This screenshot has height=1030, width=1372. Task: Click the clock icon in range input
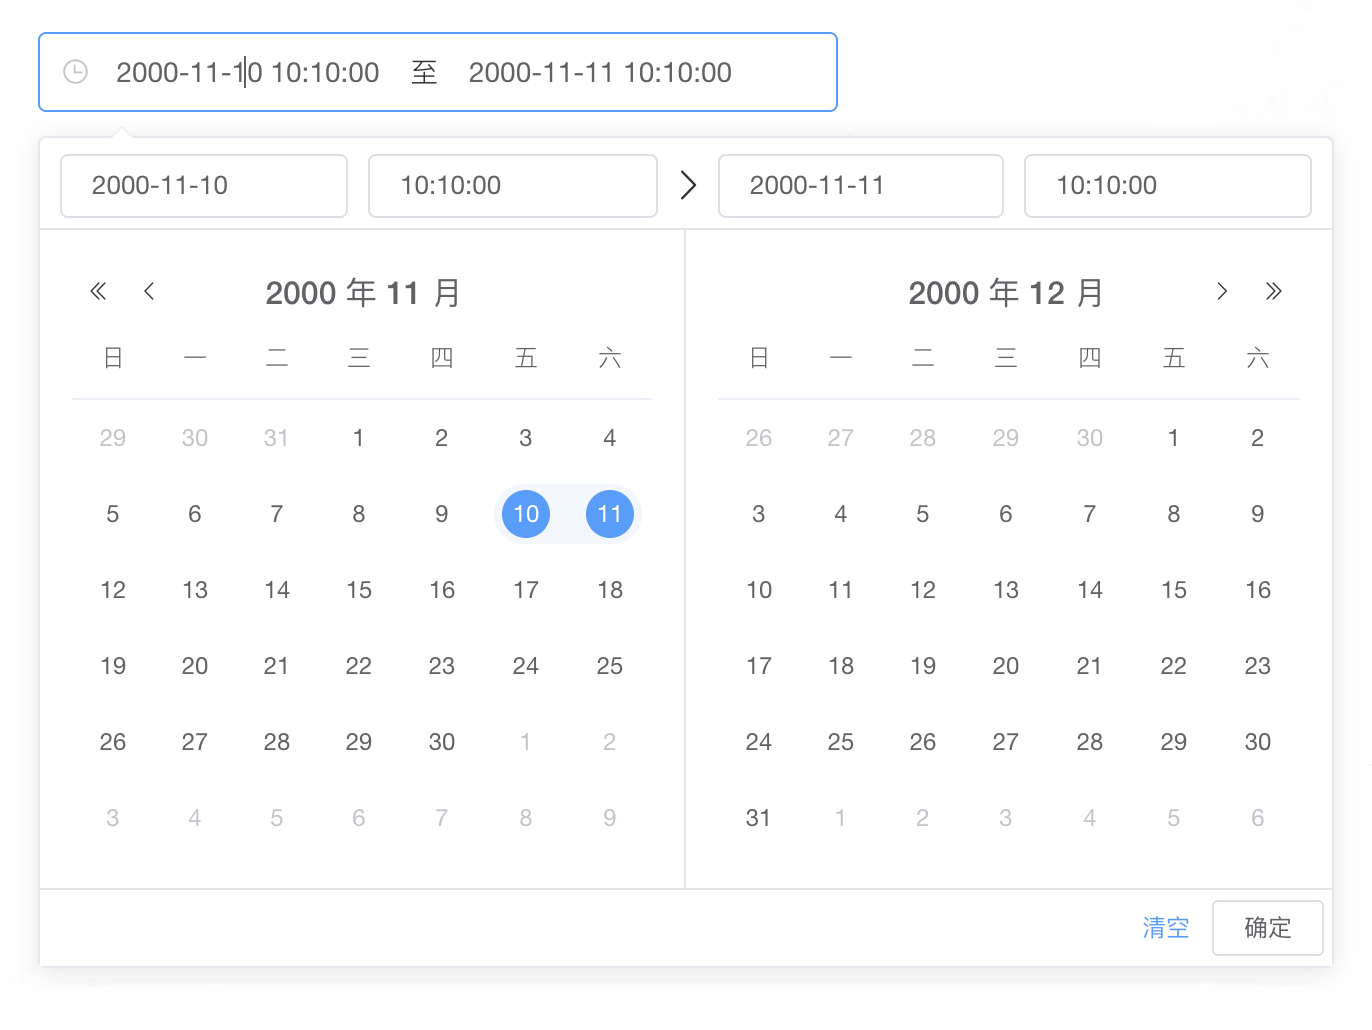click(76, 72)
